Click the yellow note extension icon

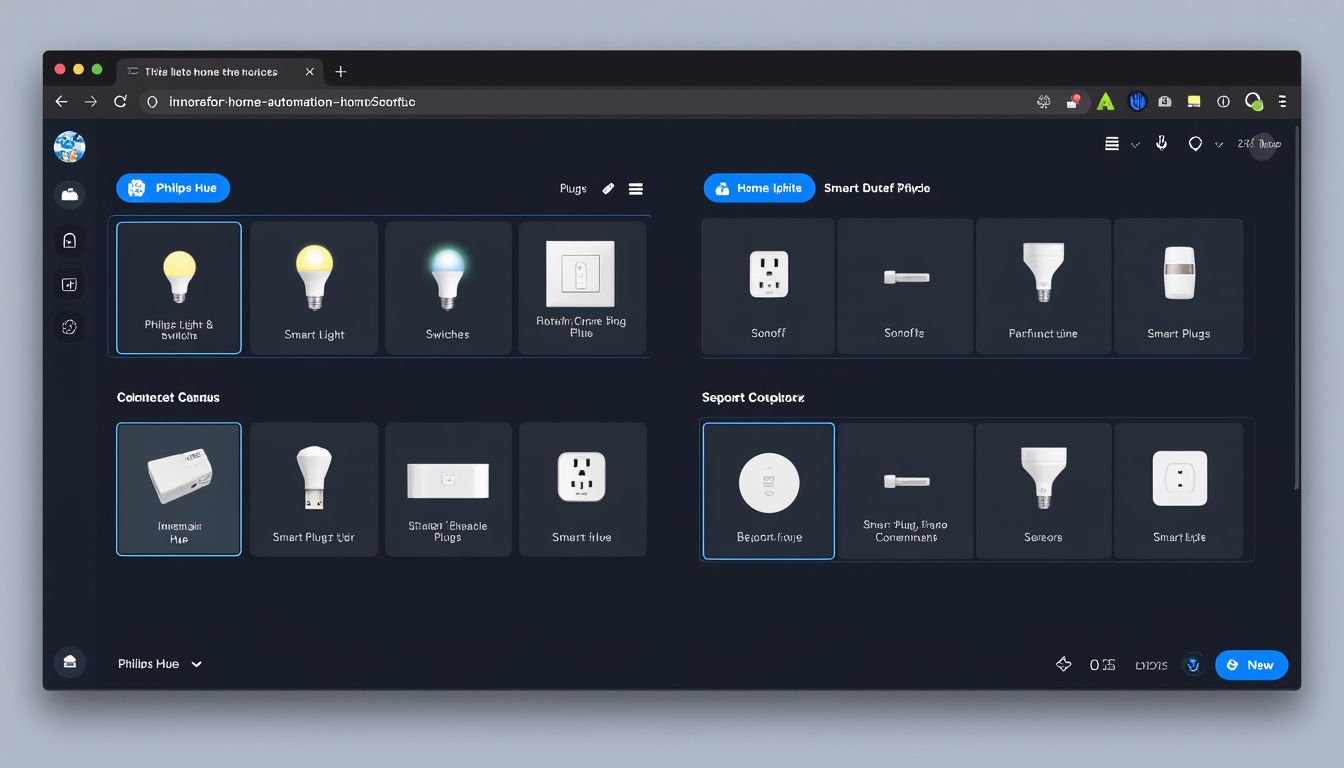tap(1194, 101)
